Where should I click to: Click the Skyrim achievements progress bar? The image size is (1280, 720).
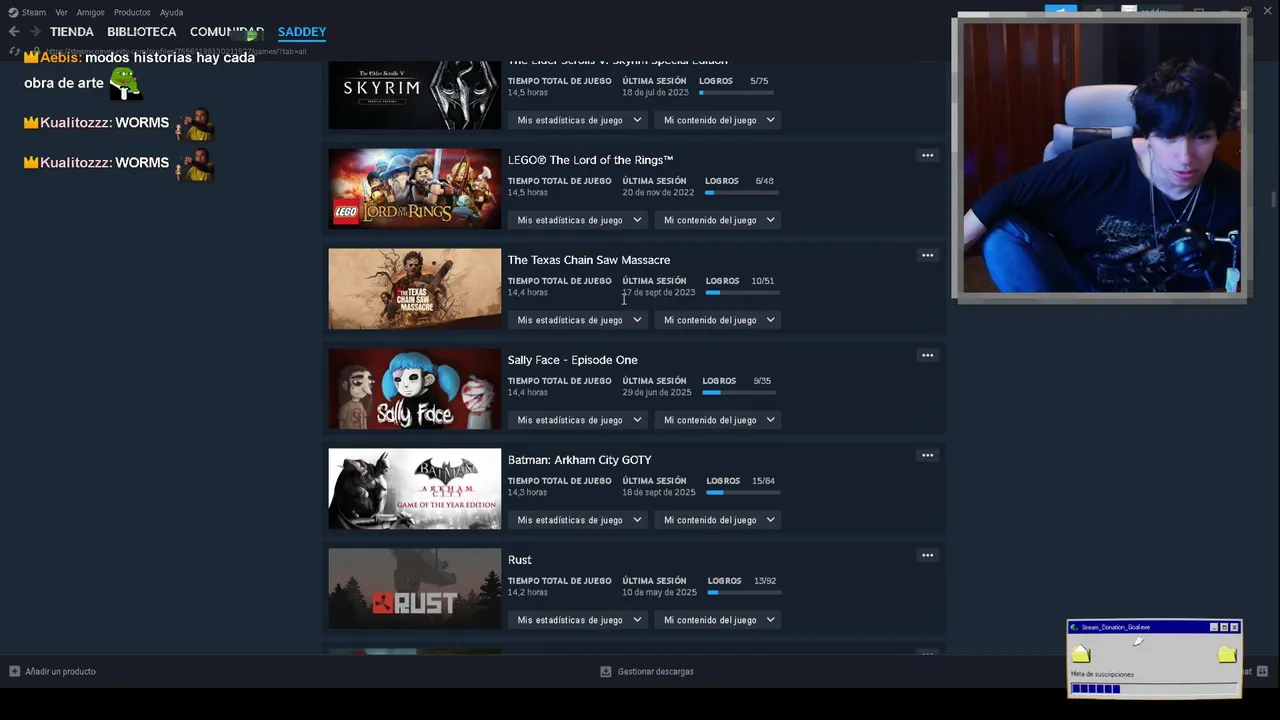(x=736, y=93)
